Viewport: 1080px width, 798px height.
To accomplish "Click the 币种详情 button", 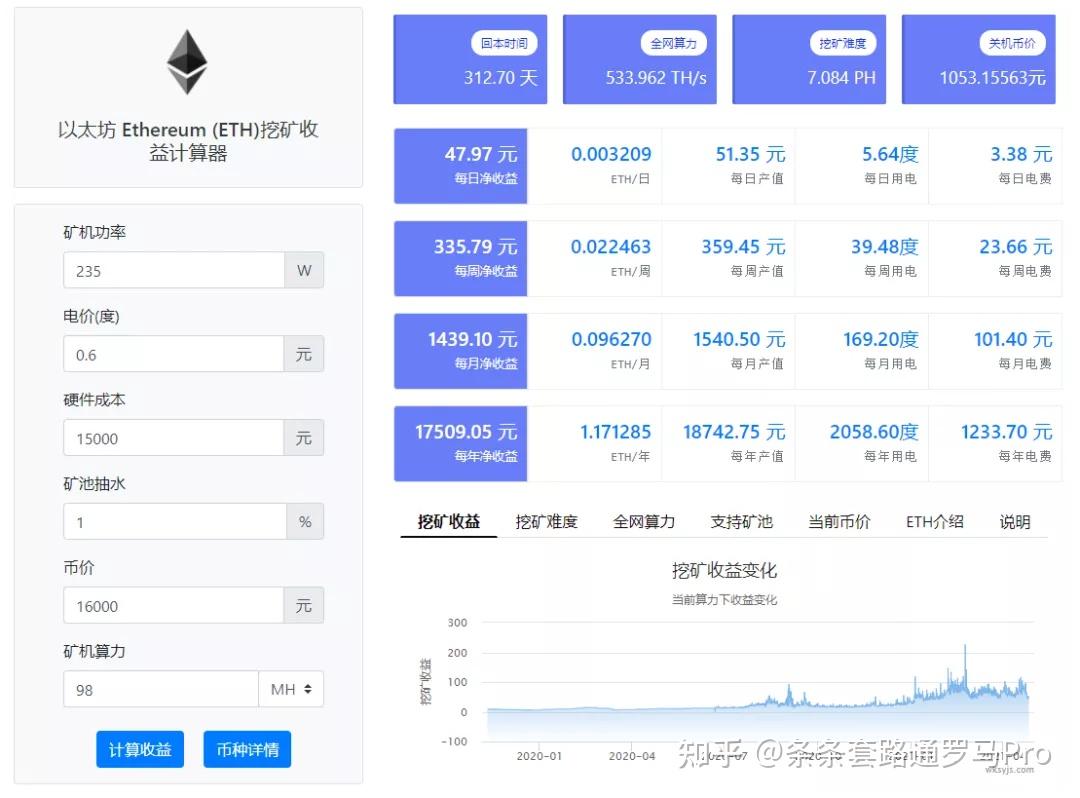I will pos(247,749).
